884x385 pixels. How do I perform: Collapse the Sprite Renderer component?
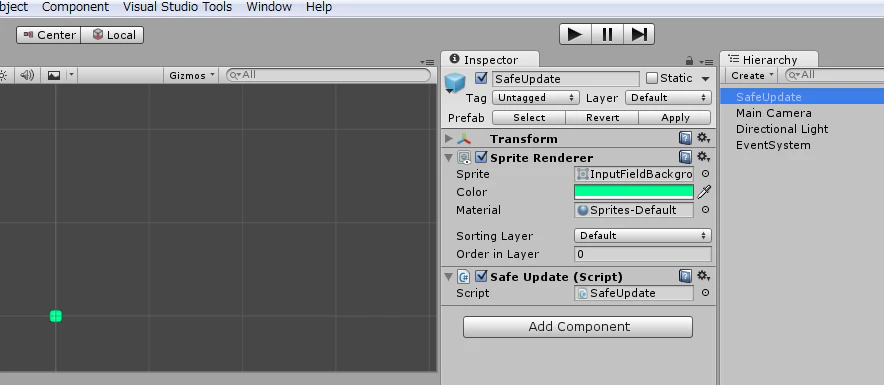(x=449, y=157)
